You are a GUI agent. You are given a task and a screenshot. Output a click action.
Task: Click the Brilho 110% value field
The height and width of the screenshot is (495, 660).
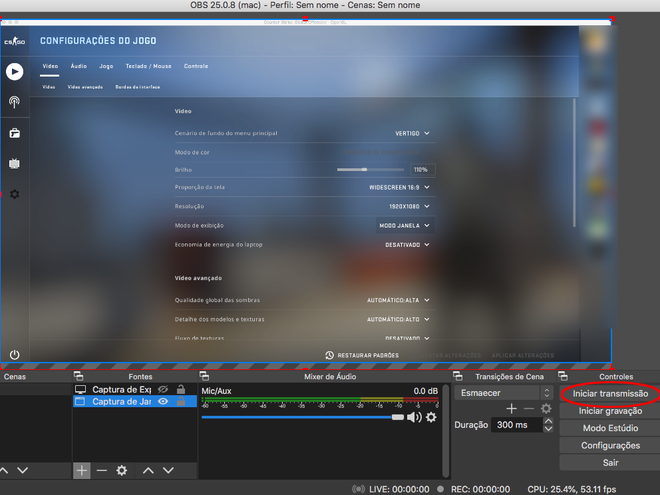pyautogui.click(x=423, y=170)
